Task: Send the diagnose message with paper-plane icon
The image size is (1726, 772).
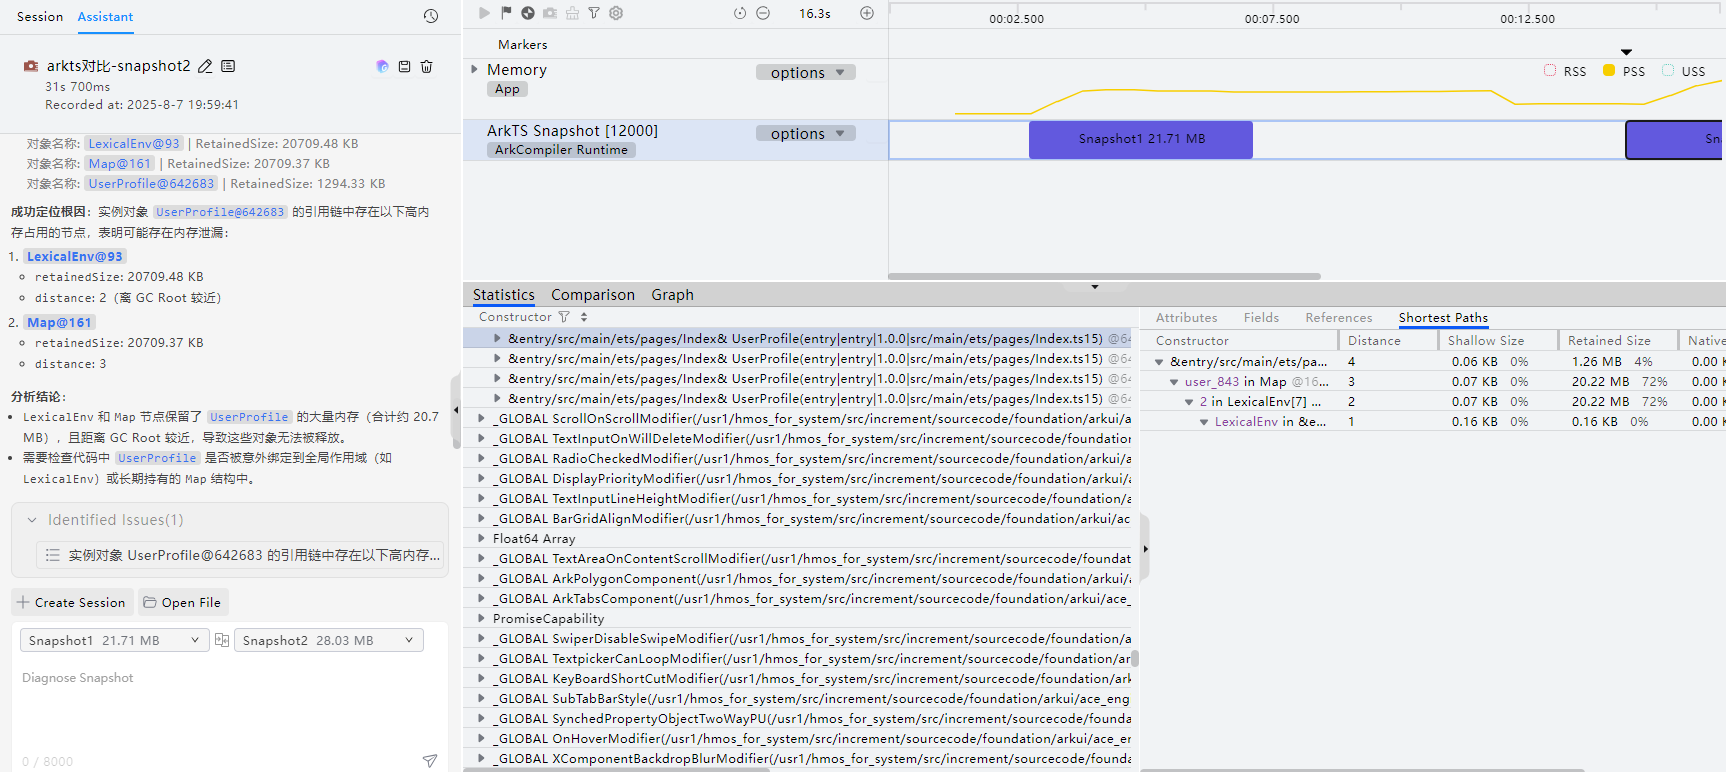Action: pos(430,761)
